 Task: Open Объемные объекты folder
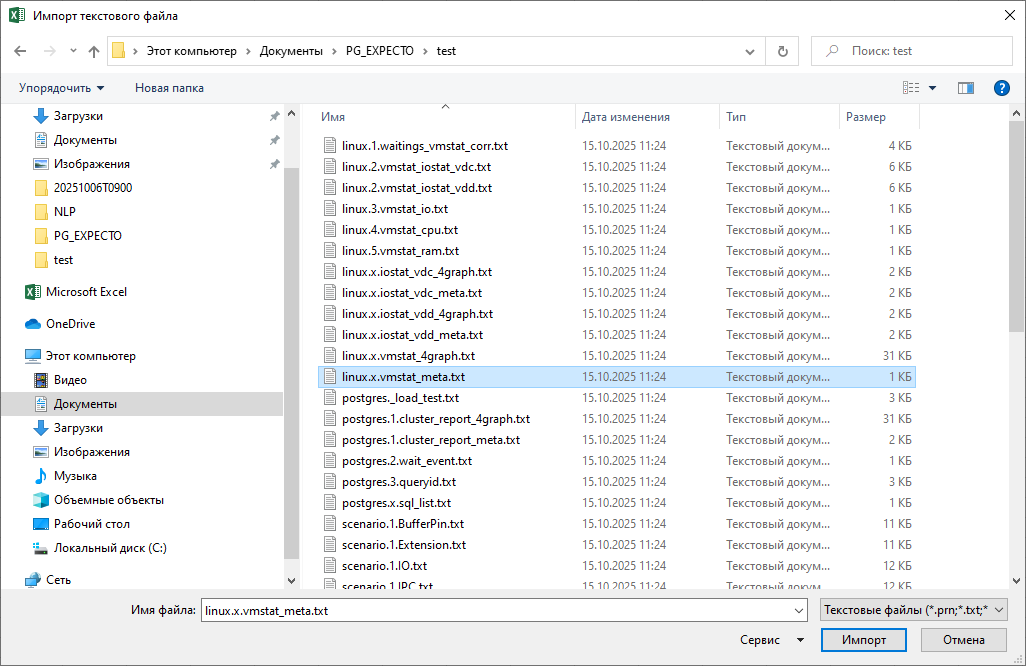tap(109, 500)
